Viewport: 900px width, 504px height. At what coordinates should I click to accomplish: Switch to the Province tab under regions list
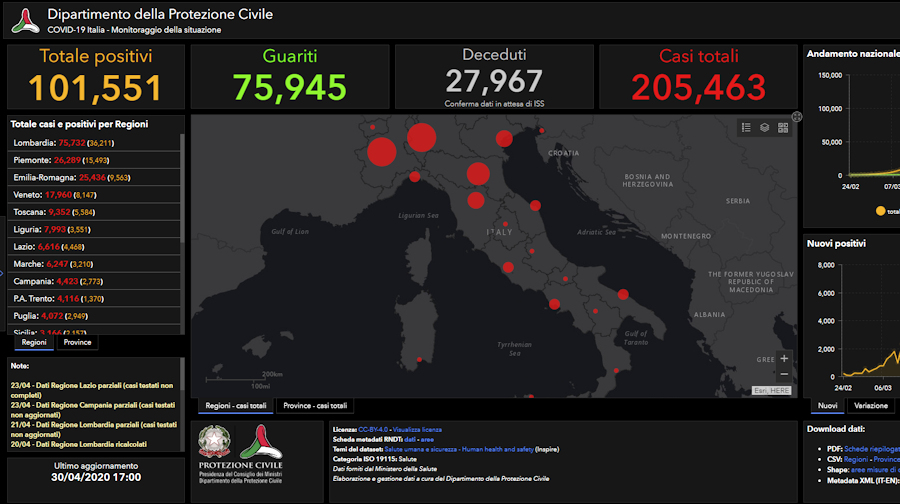[x=77, y=342]
